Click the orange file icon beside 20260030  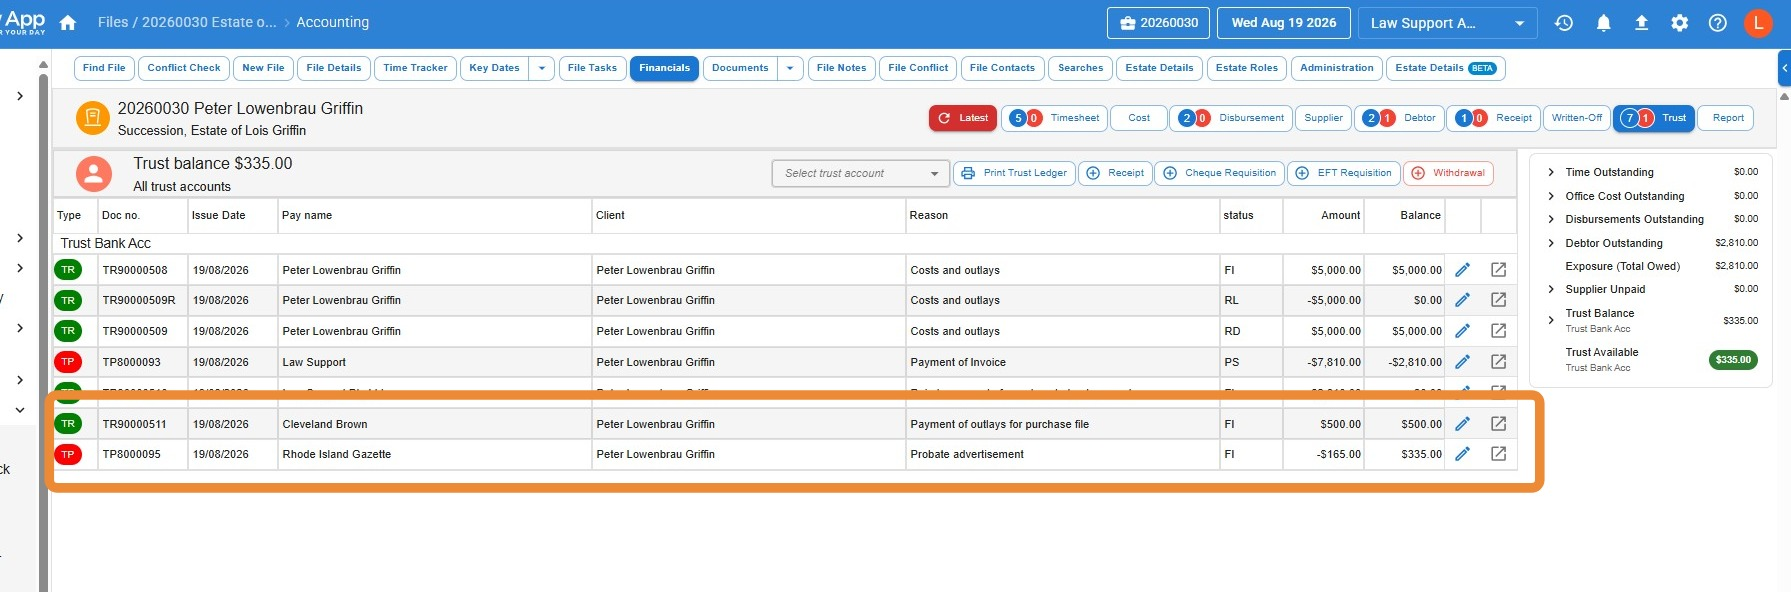[92, 118]
